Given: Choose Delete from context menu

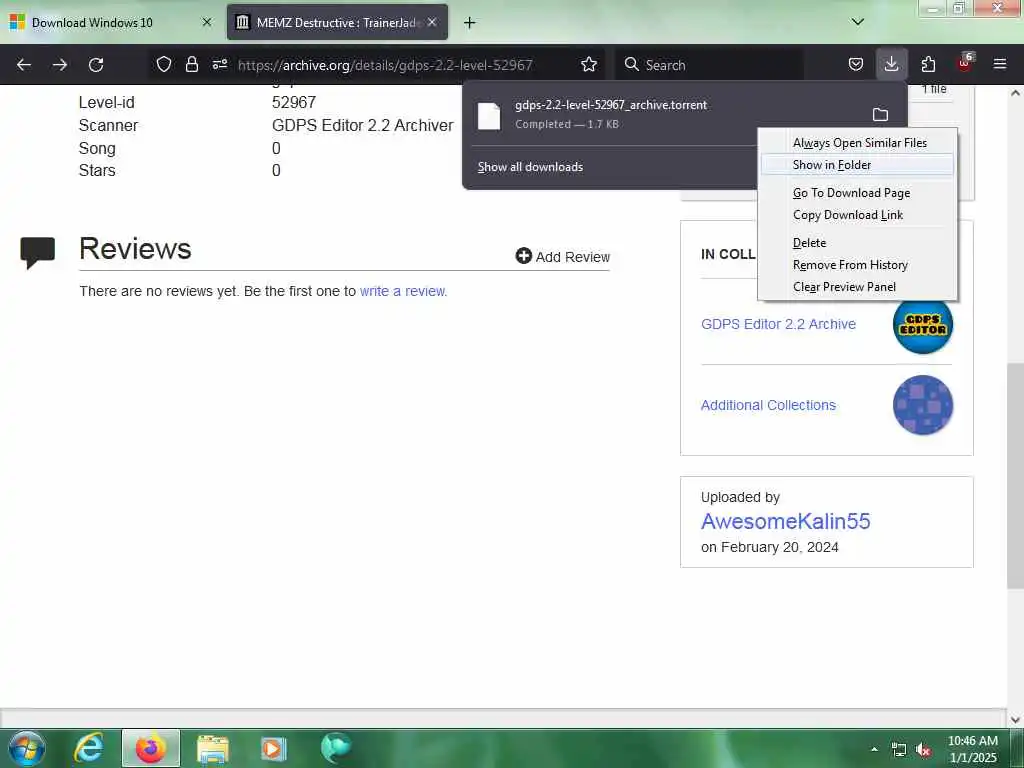Looking at the screenshot, I should point(857,243).
